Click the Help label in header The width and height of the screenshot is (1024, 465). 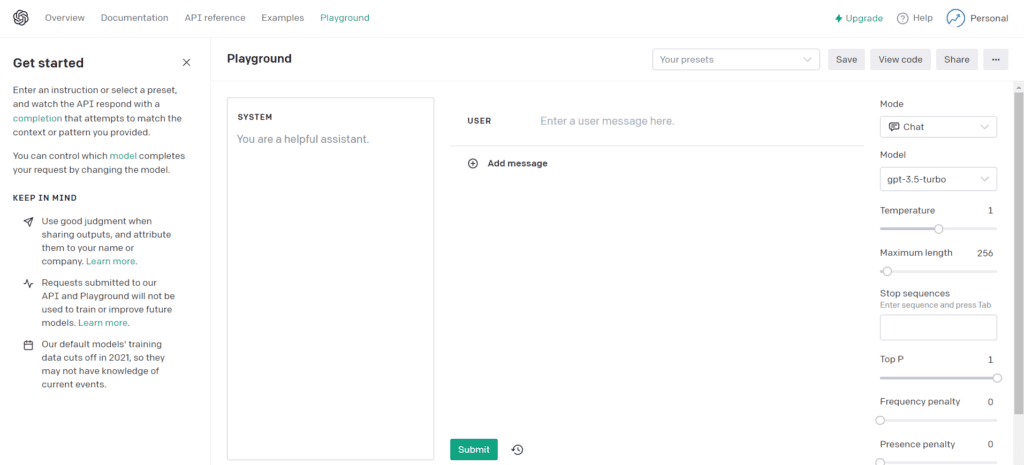pos(923,18)
